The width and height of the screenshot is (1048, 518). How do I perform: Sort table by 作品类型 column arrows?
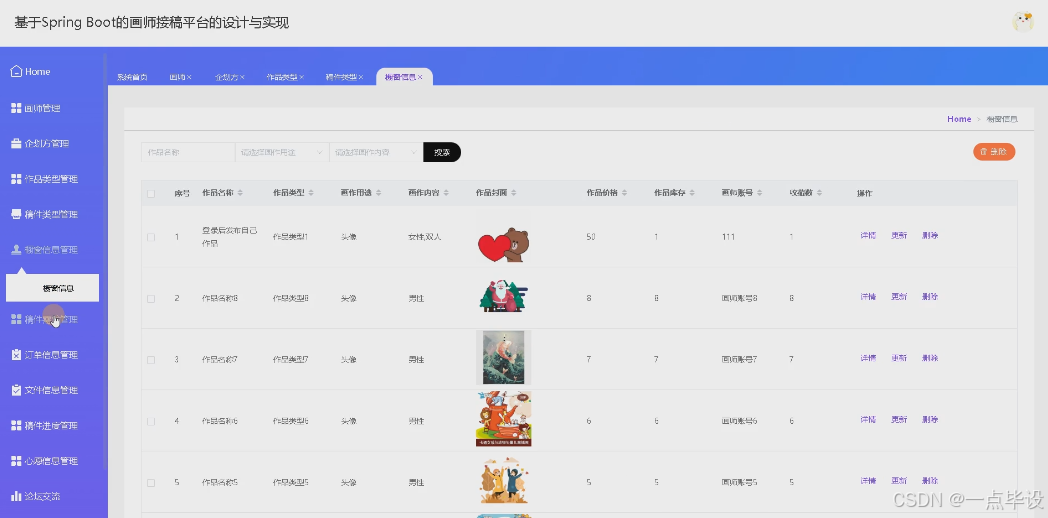(x=310, y=192)
